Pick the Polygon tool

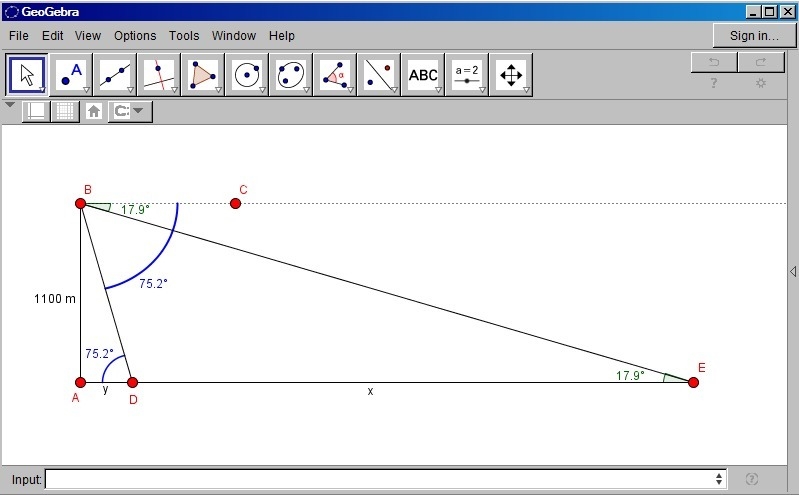203,75
